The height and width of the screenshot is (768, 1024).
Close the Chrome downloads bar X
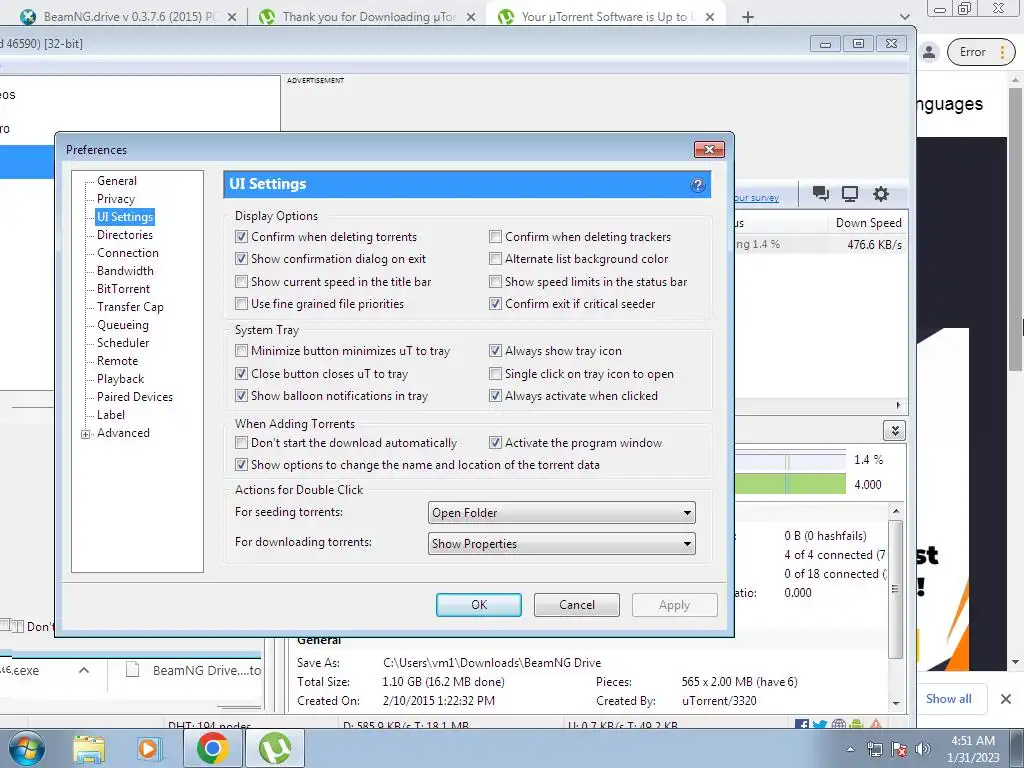point(1006,699)
